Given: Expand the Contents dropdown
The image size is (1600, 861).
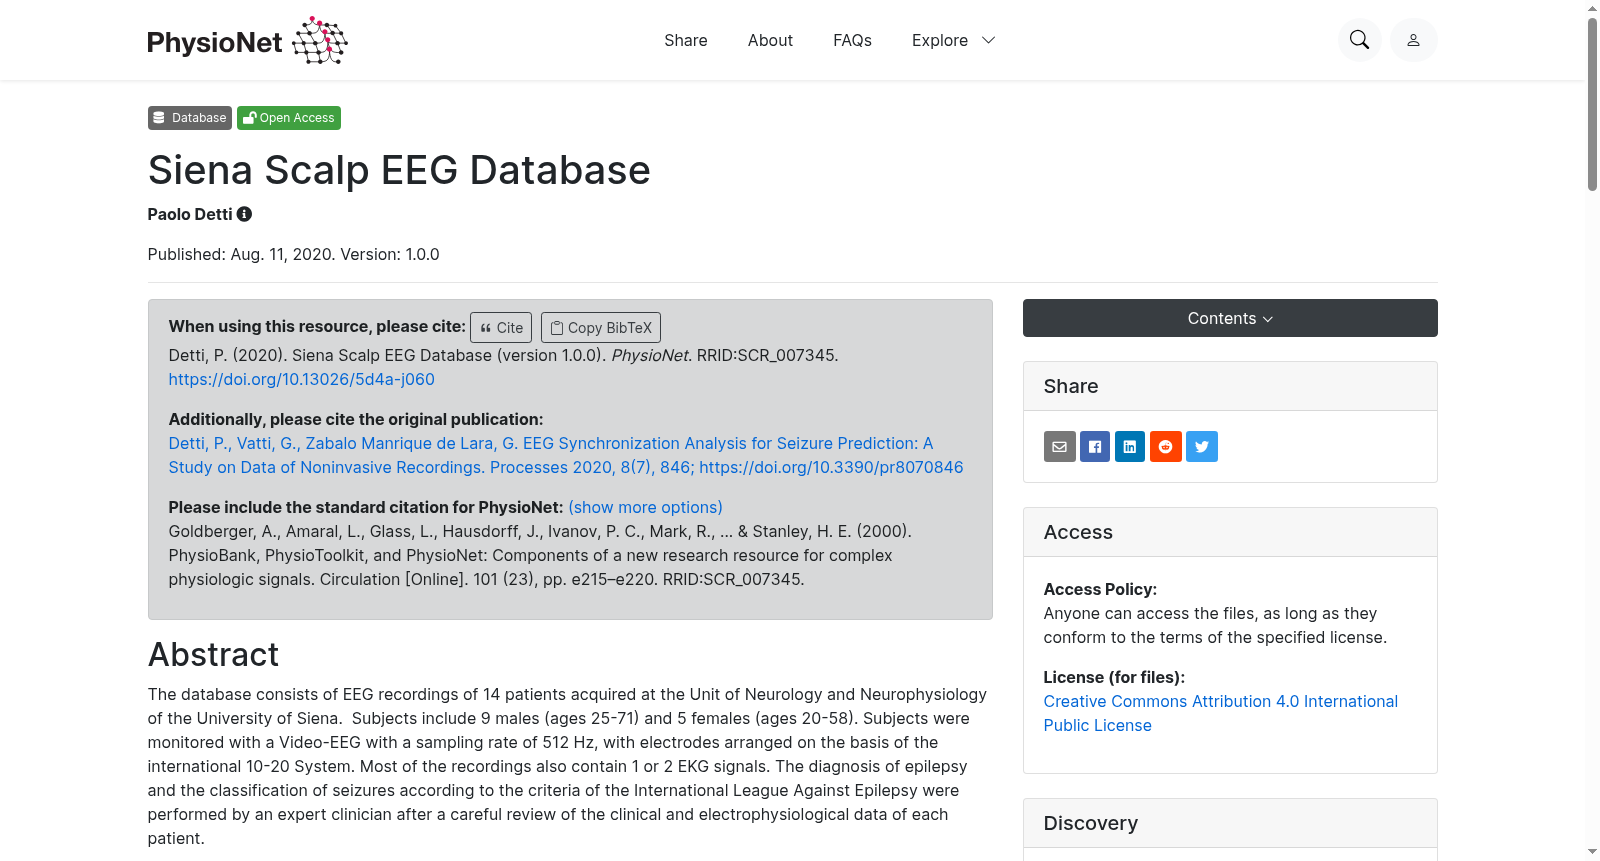Looking at the screenshot, I should pos(1230,318).
